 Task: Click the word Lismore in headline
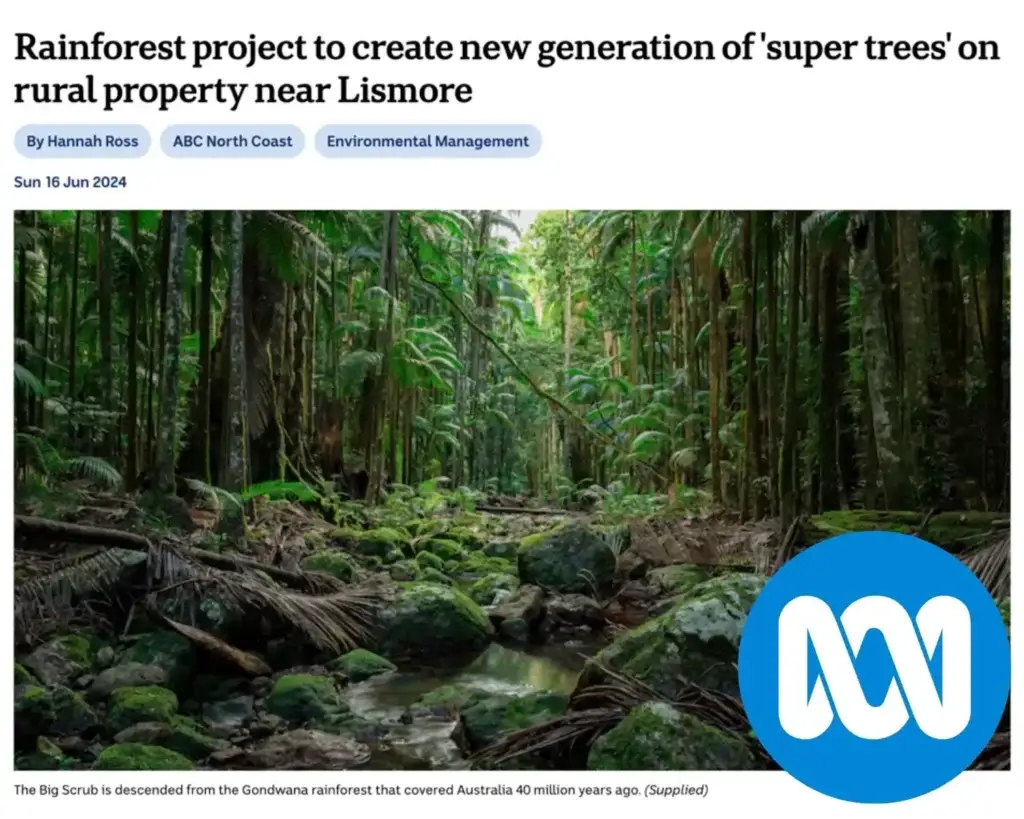tap(404, 90)
